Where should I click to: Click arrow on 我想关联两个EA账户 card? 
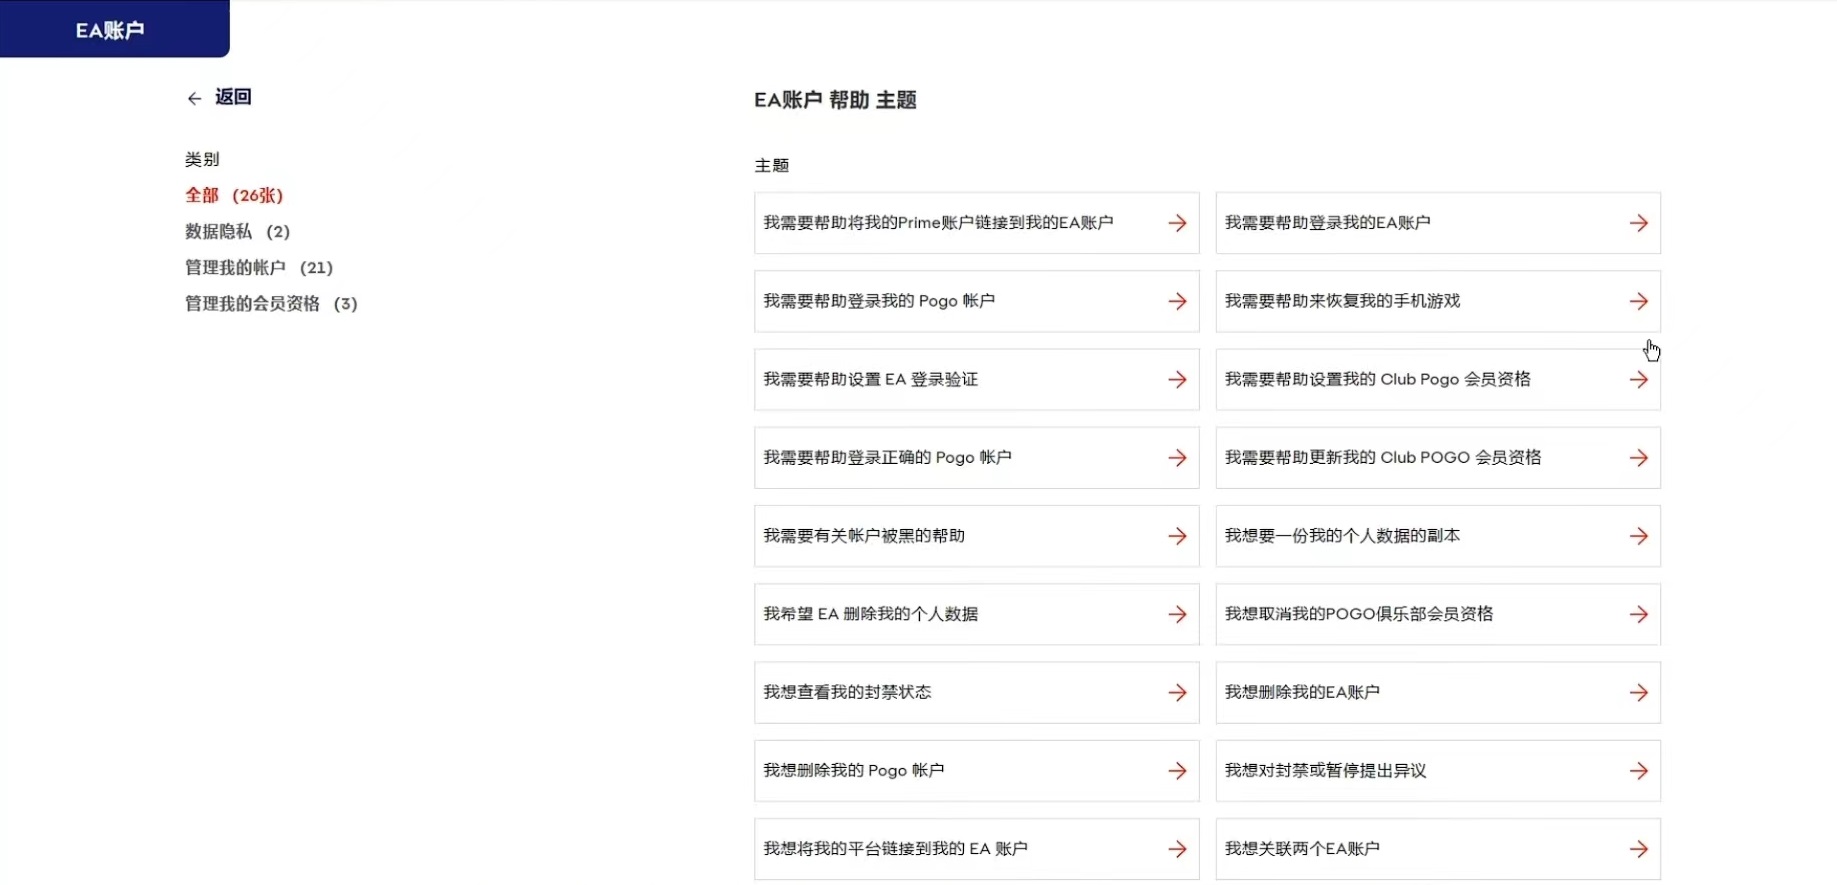(x=1638, y=849)
